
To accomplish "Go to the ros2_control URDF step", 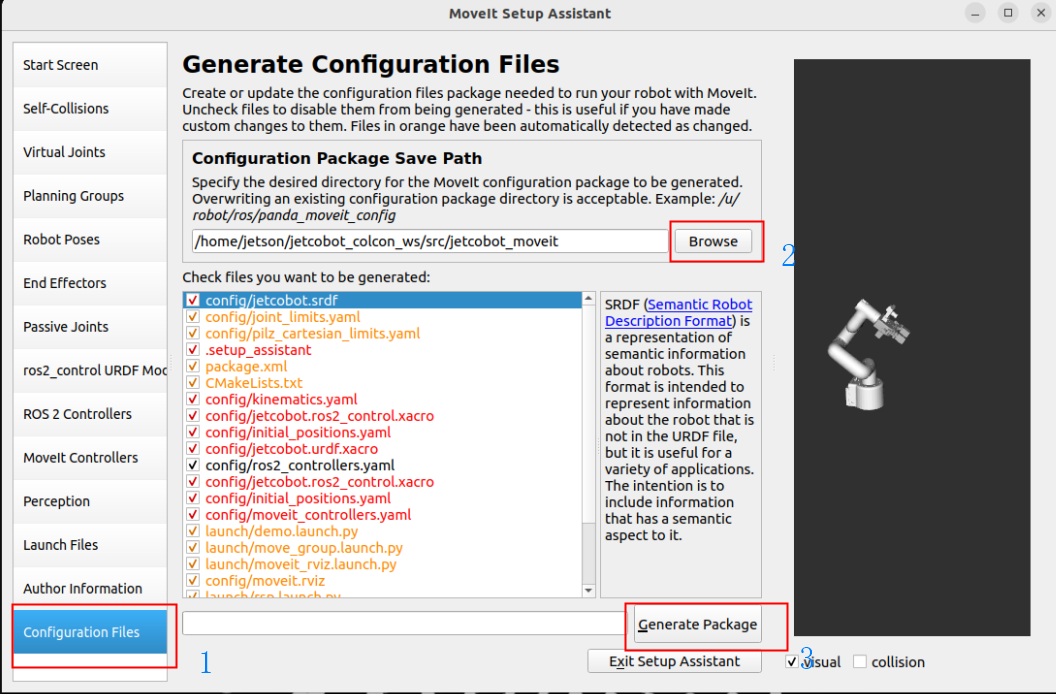I will pos(90,371).
